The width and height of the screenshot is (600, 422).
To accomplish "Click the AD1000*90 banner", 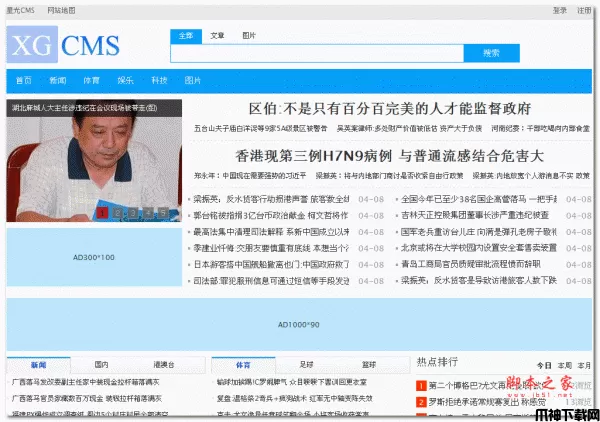I will tap(298, 325).
